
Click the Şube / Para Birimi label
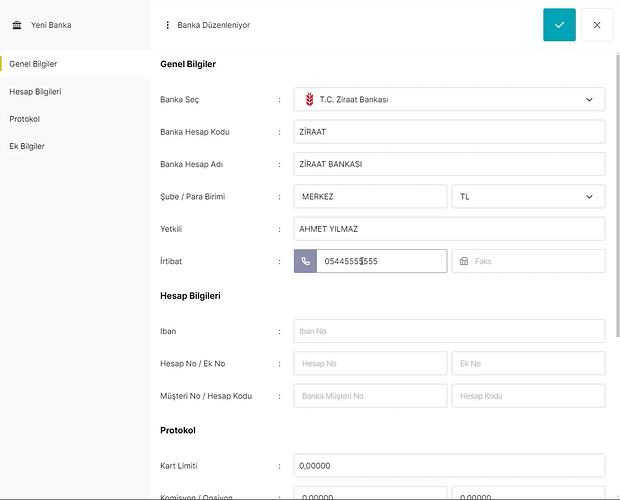click(193, 196)
